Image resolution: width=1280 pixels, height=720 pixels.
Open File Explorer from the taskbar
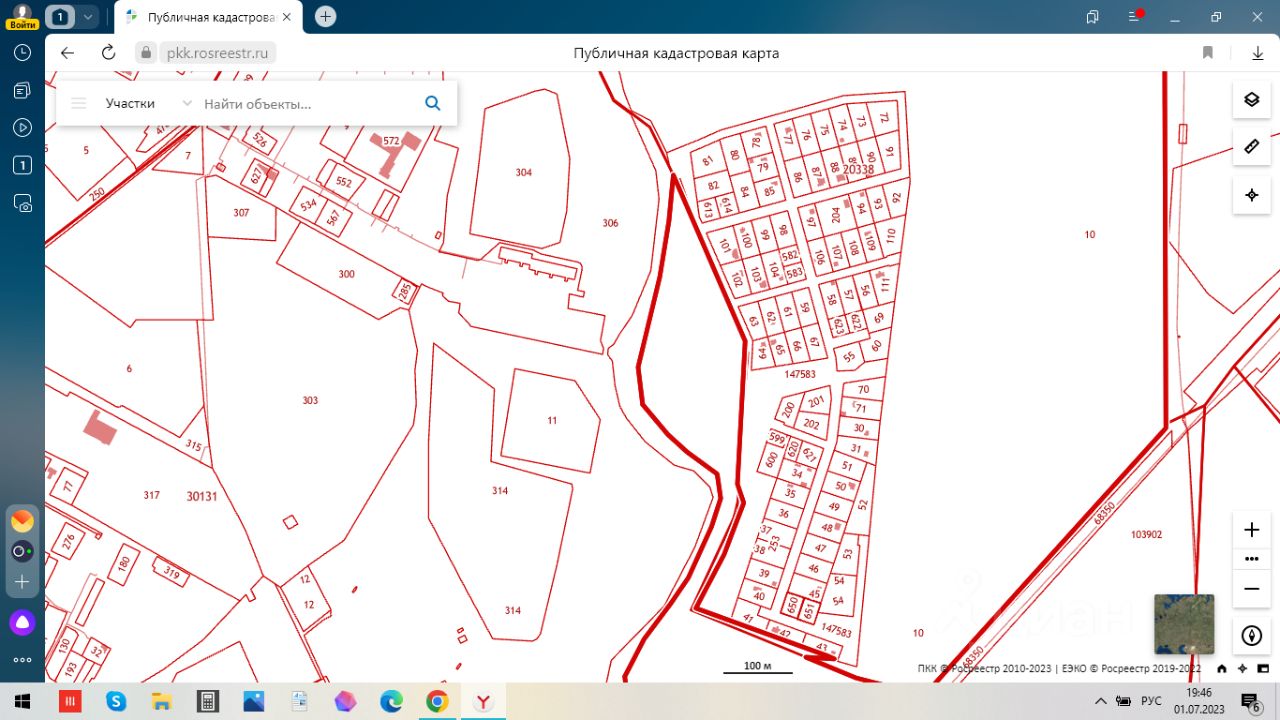click(162, 702)
